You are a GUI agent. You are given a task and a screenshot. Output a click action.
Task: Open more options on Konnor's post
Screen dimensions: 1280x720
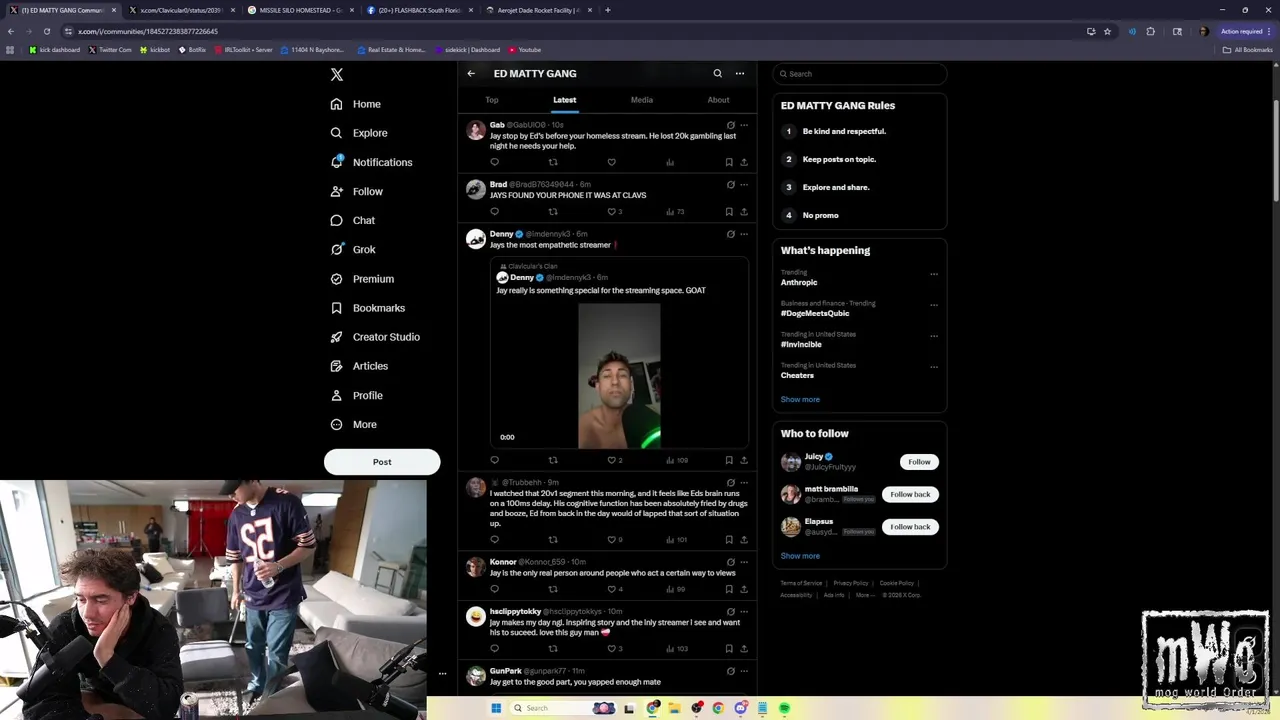[743, 562]
